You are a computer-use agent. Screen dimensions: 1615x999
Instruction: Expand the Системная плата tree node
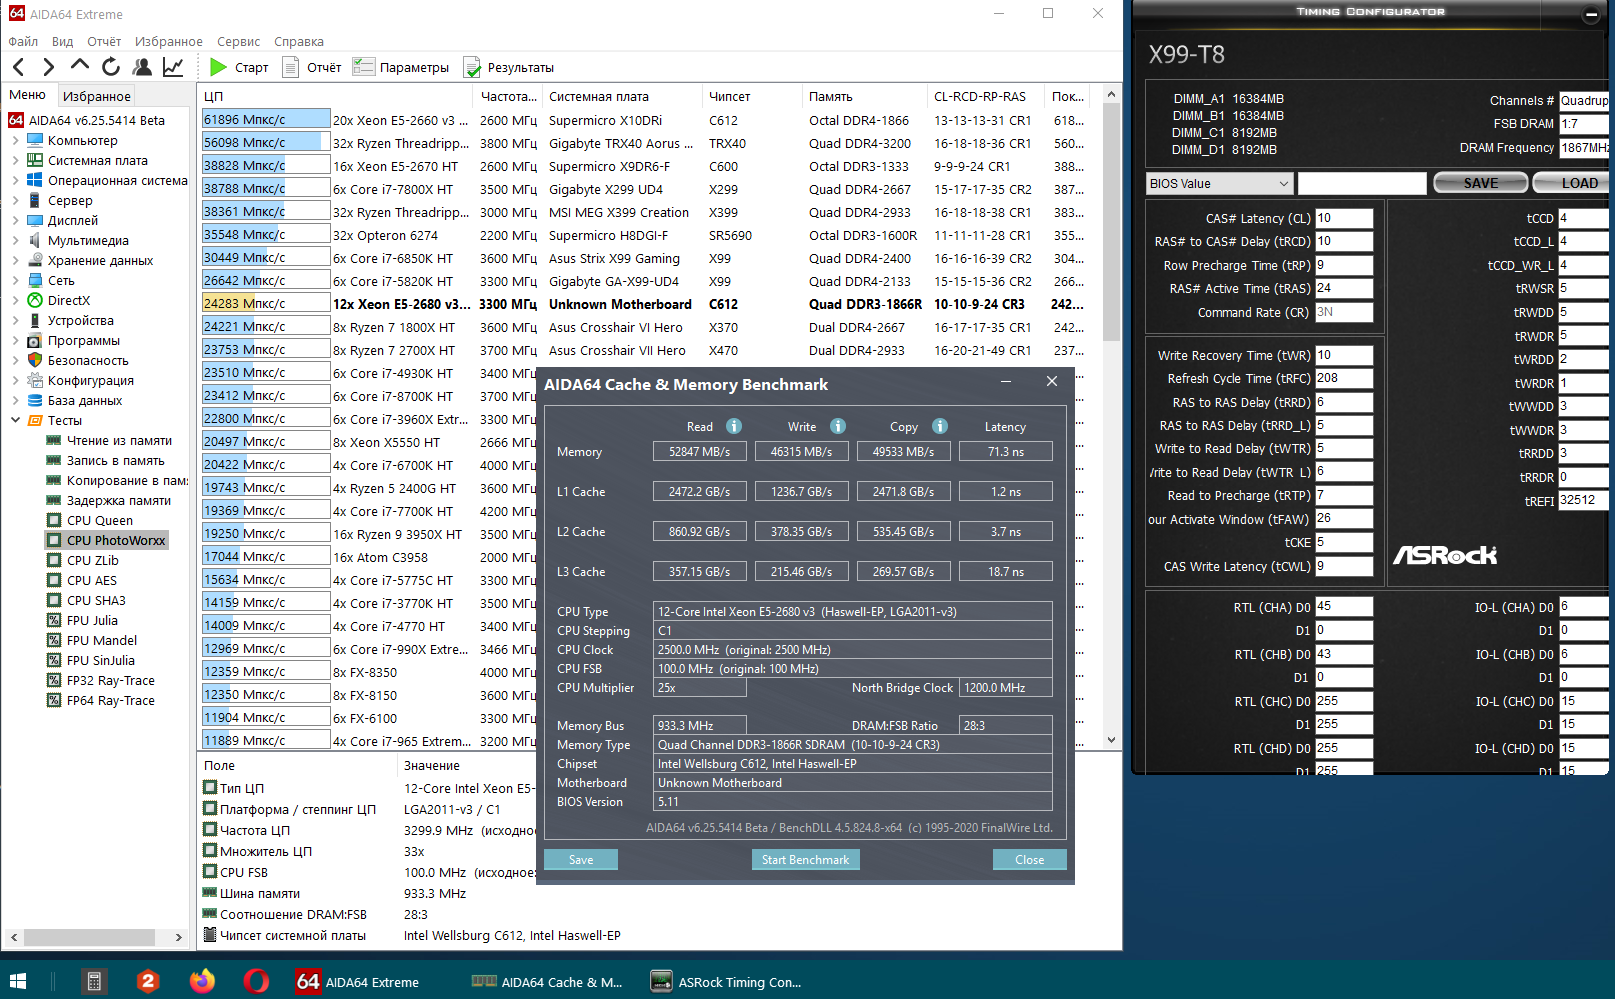click(x=15, y=161)
